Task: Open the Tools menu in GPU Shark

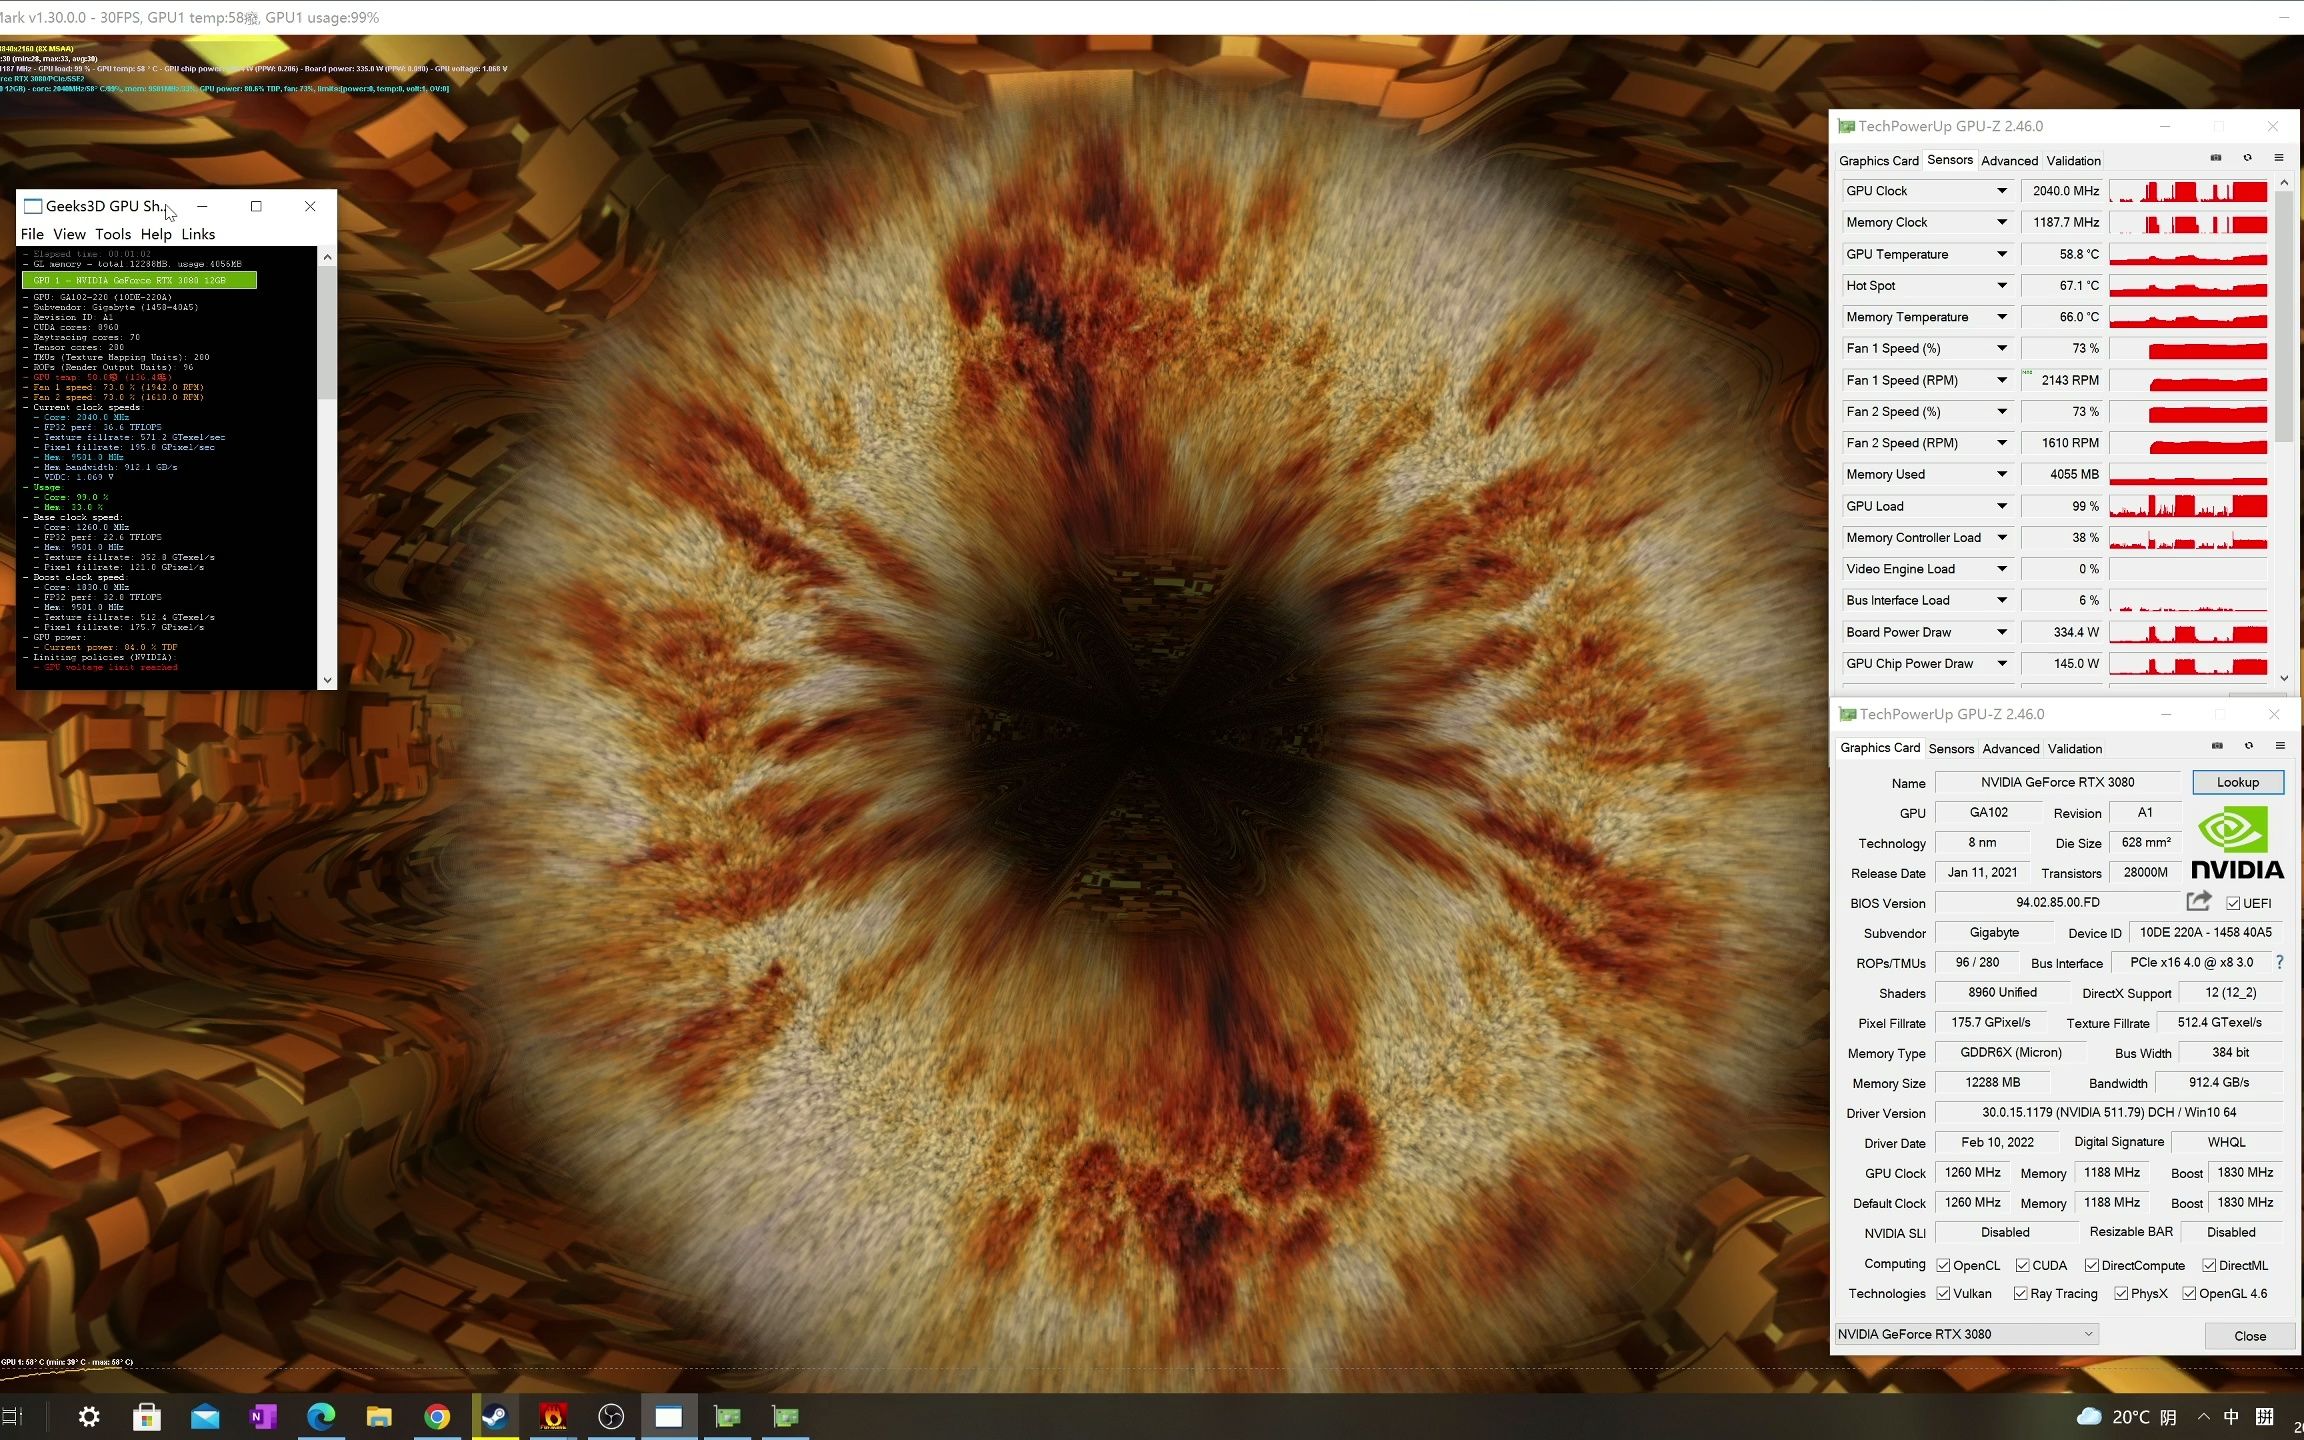Action: [113, 234]
